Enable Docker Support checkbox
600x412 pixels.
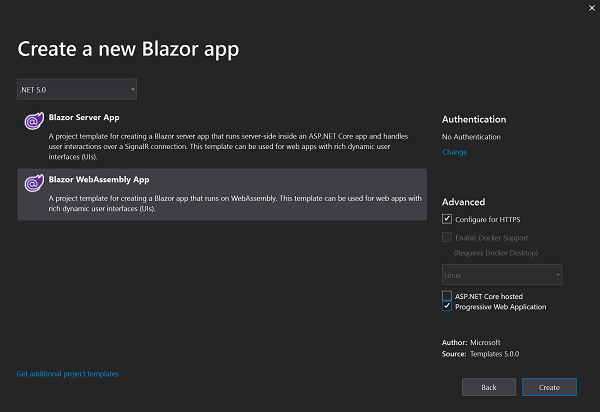(x=447, y=237)
